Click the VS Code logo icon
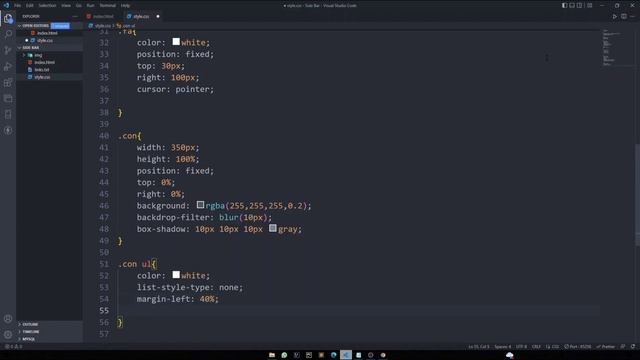Screen dimensions: 640x360 click(x=6, y=5)
